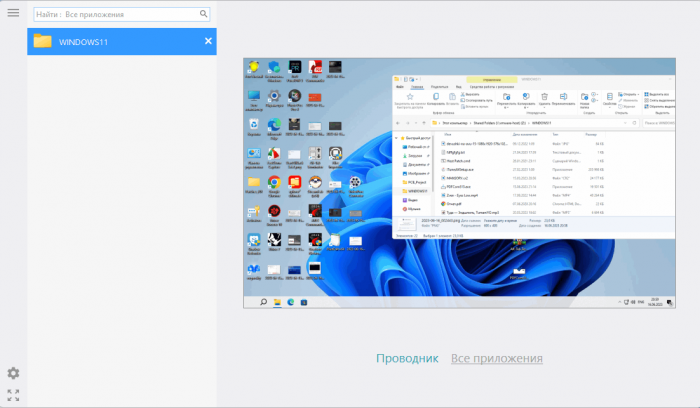Select the WINDOWS11 folder icon in the sidebar
Screen dimensions: 700x408
pyautogui.click(x=43, y=41)
